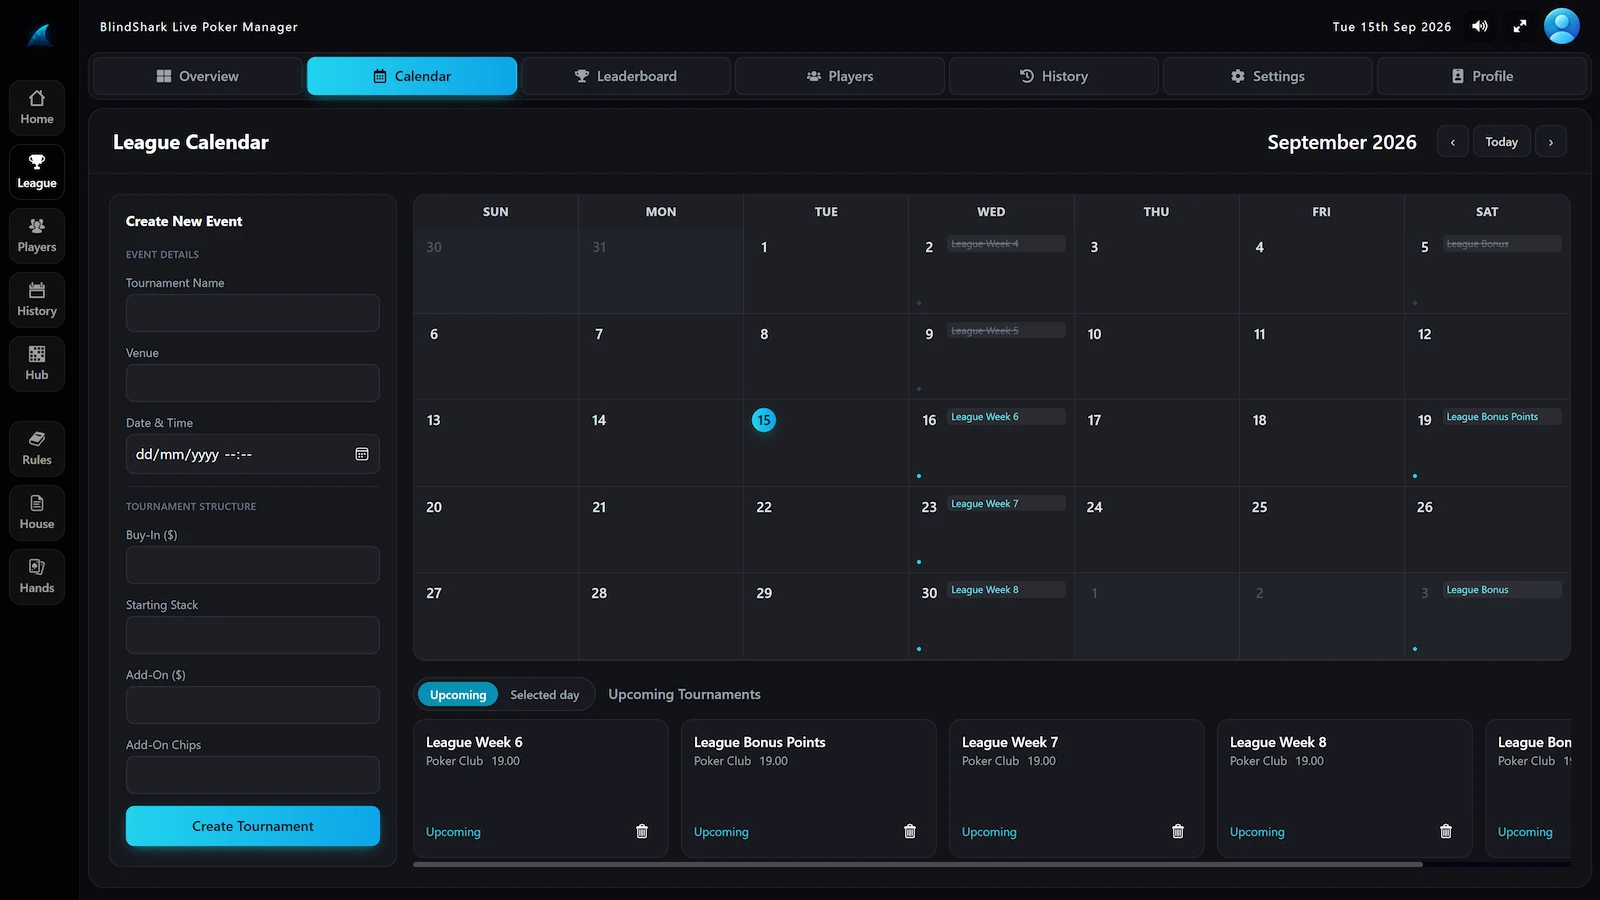Toggle fullscreen with the expand icon

pyautogui.click(x=1520, y=27)
